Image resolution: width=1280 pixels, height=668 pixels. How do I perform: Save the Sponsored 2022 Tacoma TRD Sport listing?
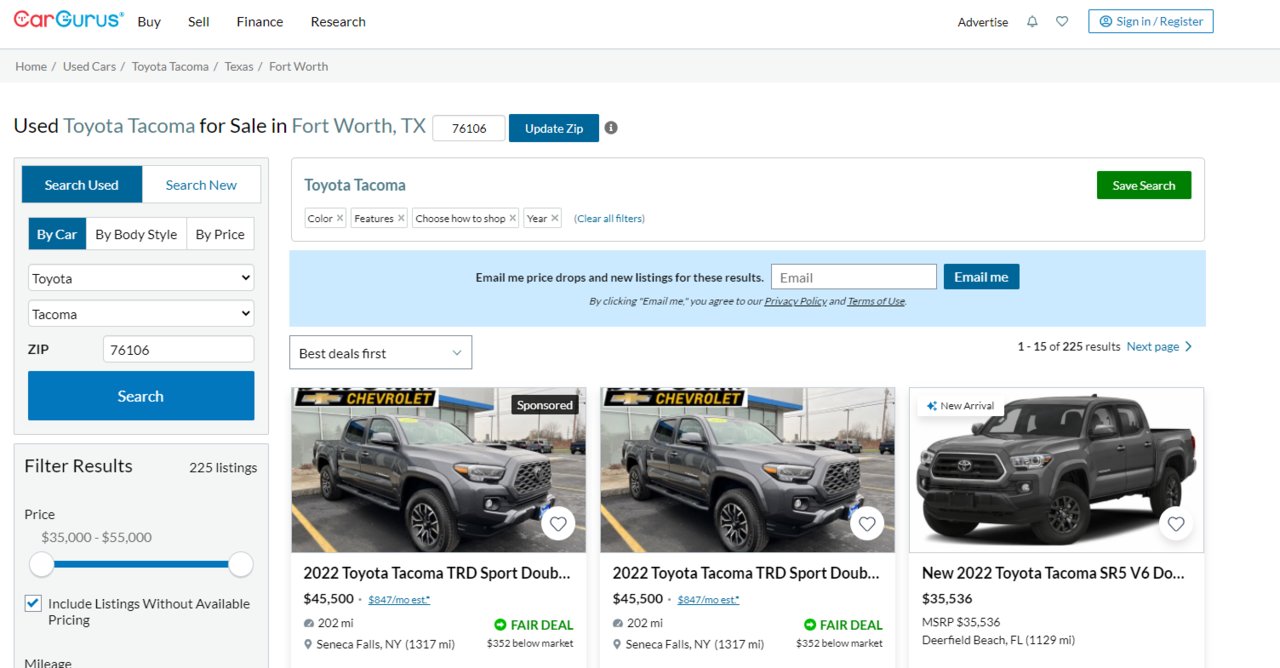pos(558,523)
